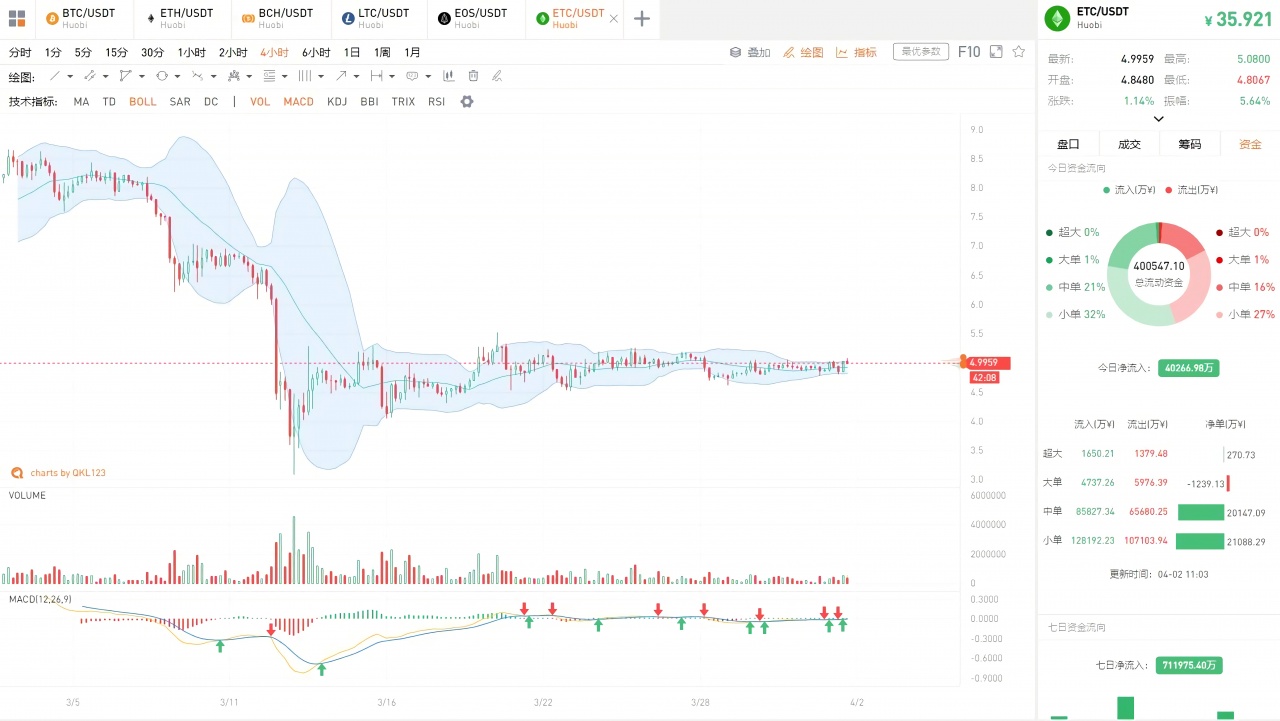Image resolution: width=1280 pixels, height=721 pixels.
Task: Toggle the BOLL indicator off
Action: 142,102
